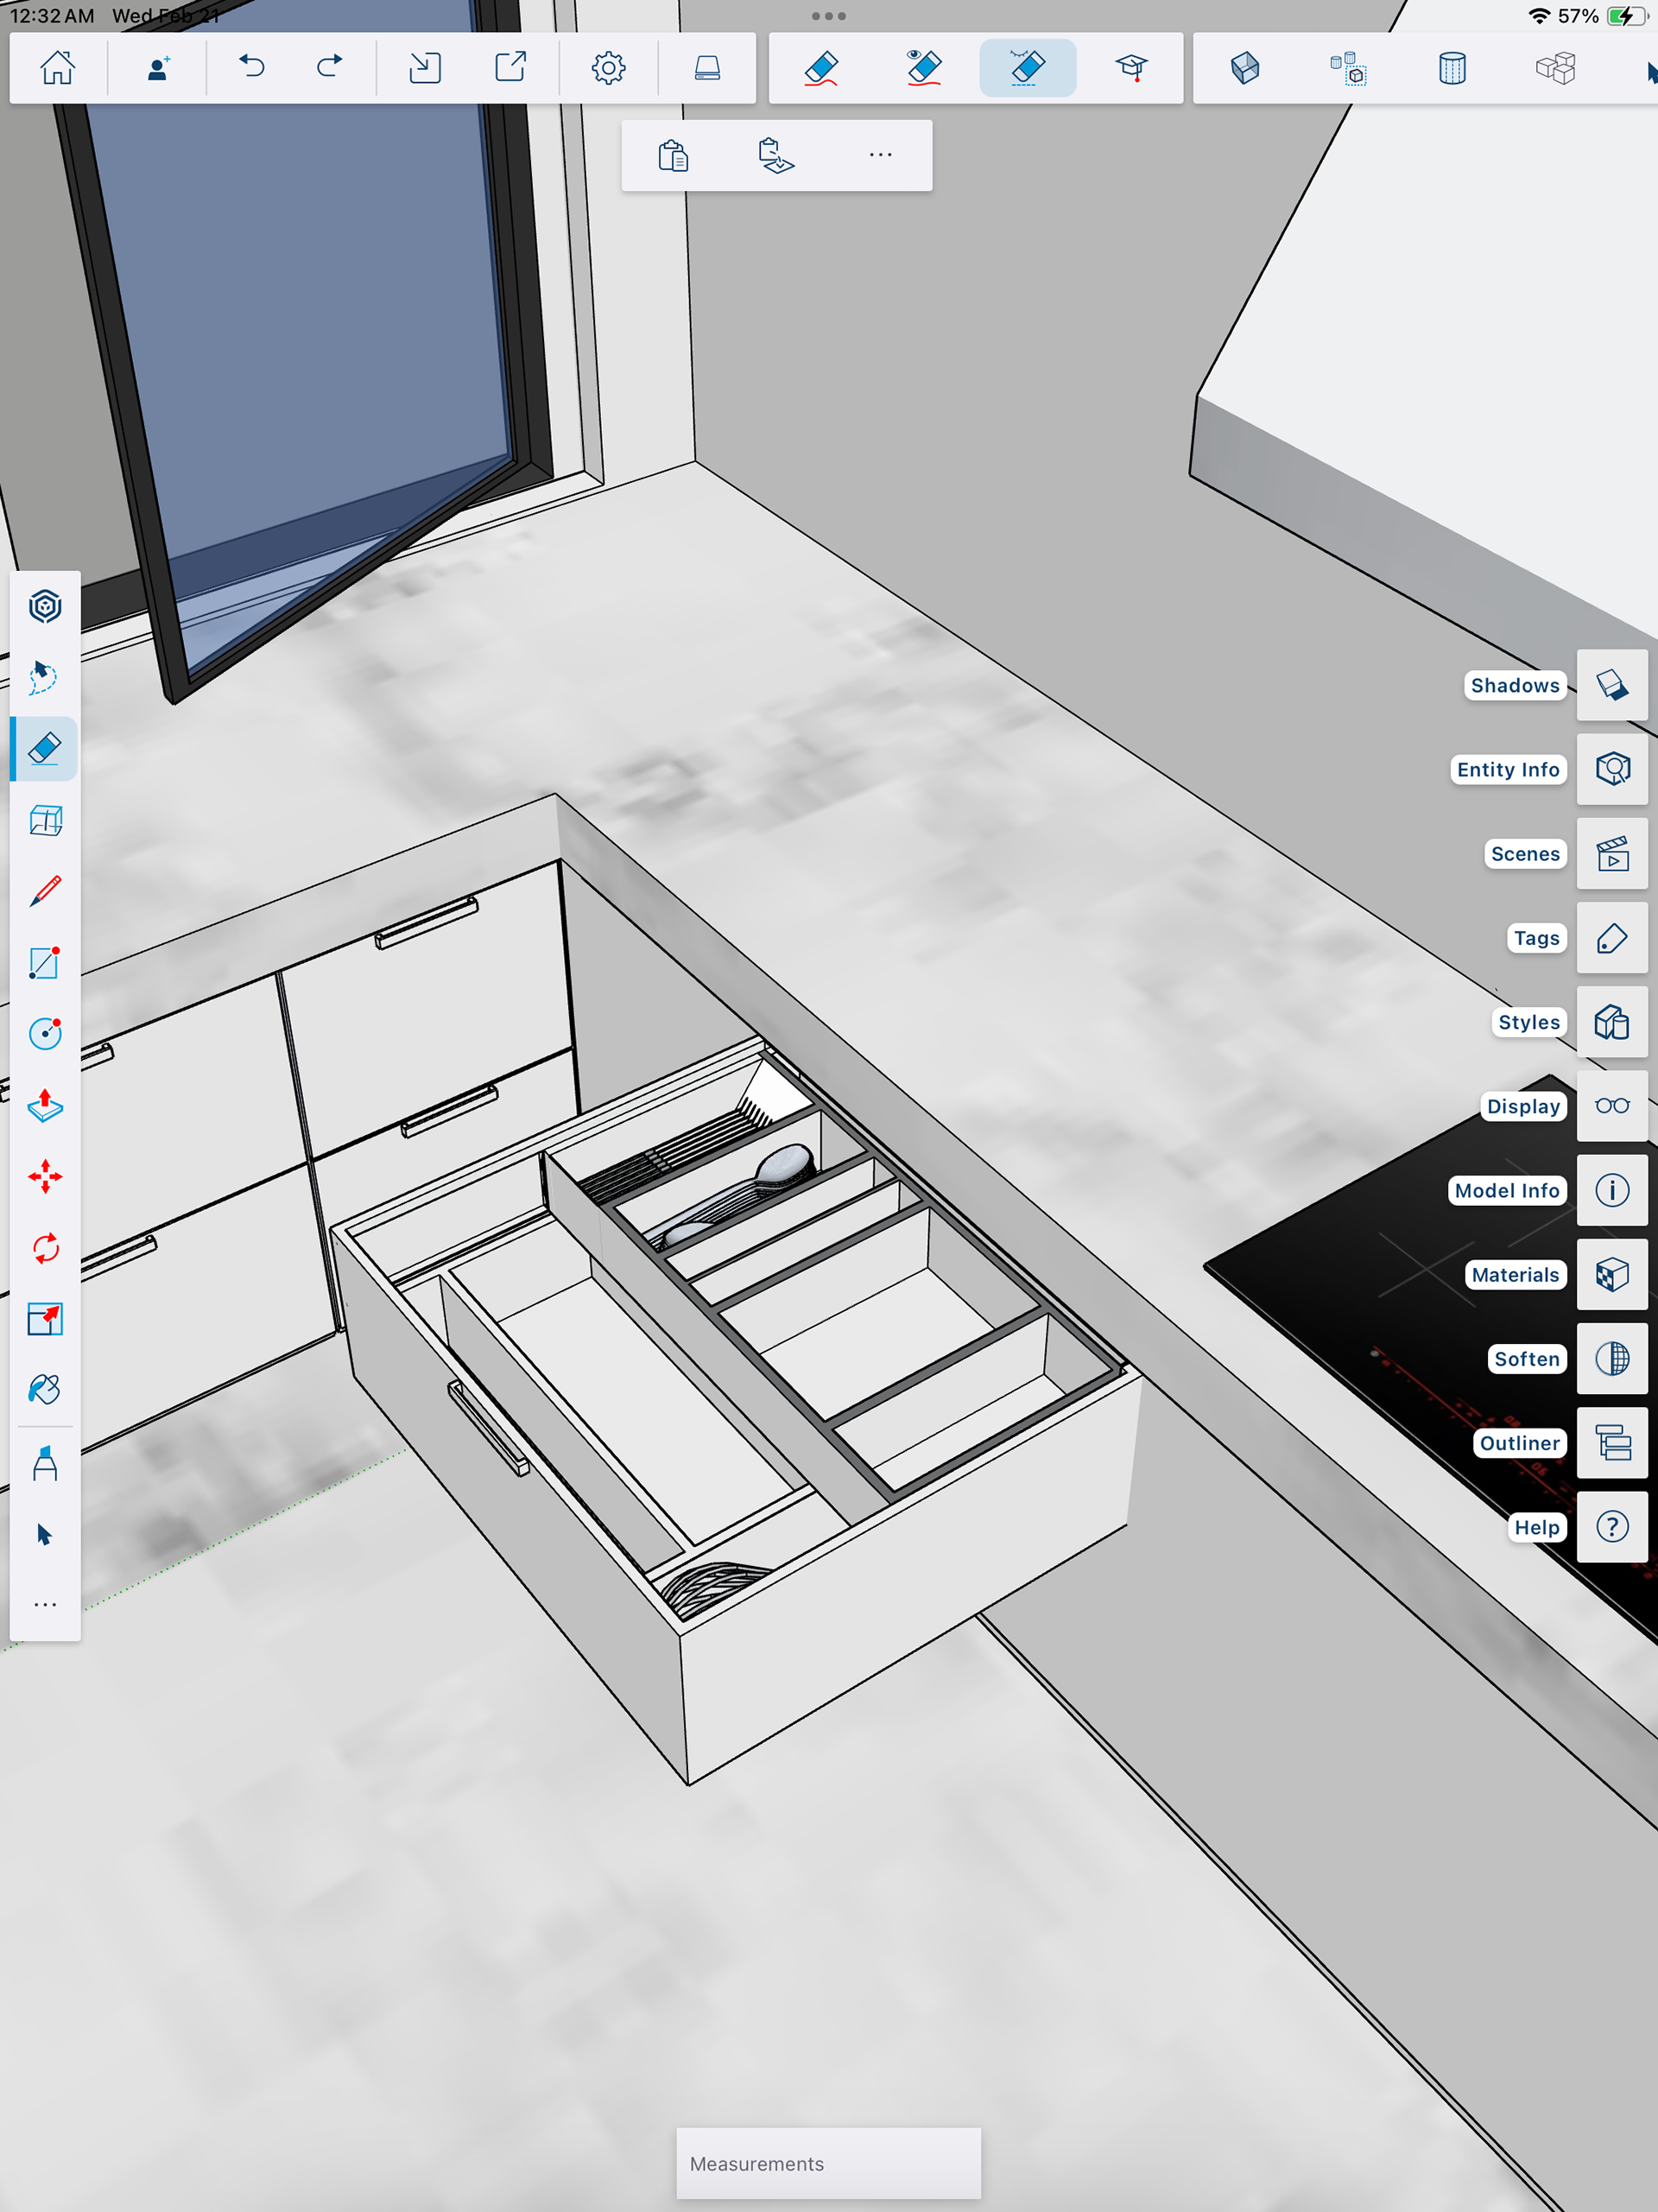Tap the stacked cubes icon

tap(1555, 68)
